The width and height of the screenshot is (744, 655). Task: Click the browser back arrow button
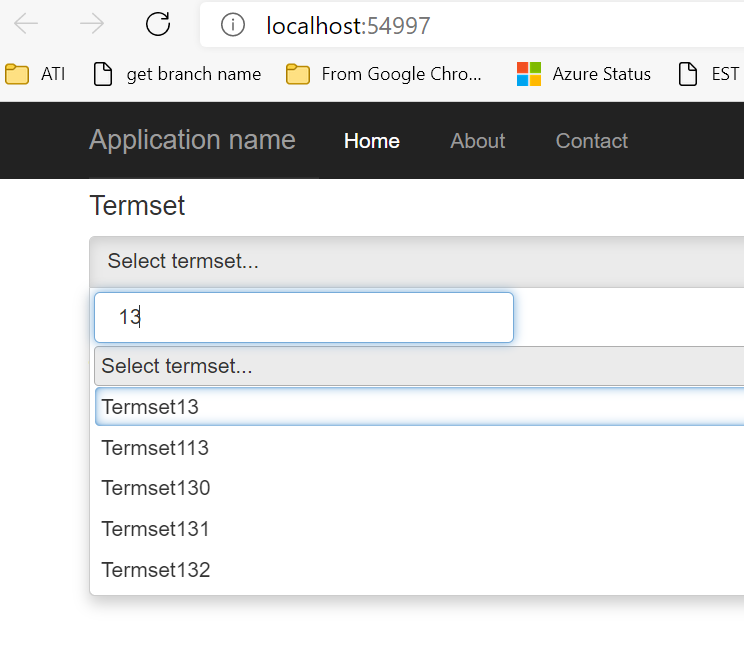click(26, 25)
